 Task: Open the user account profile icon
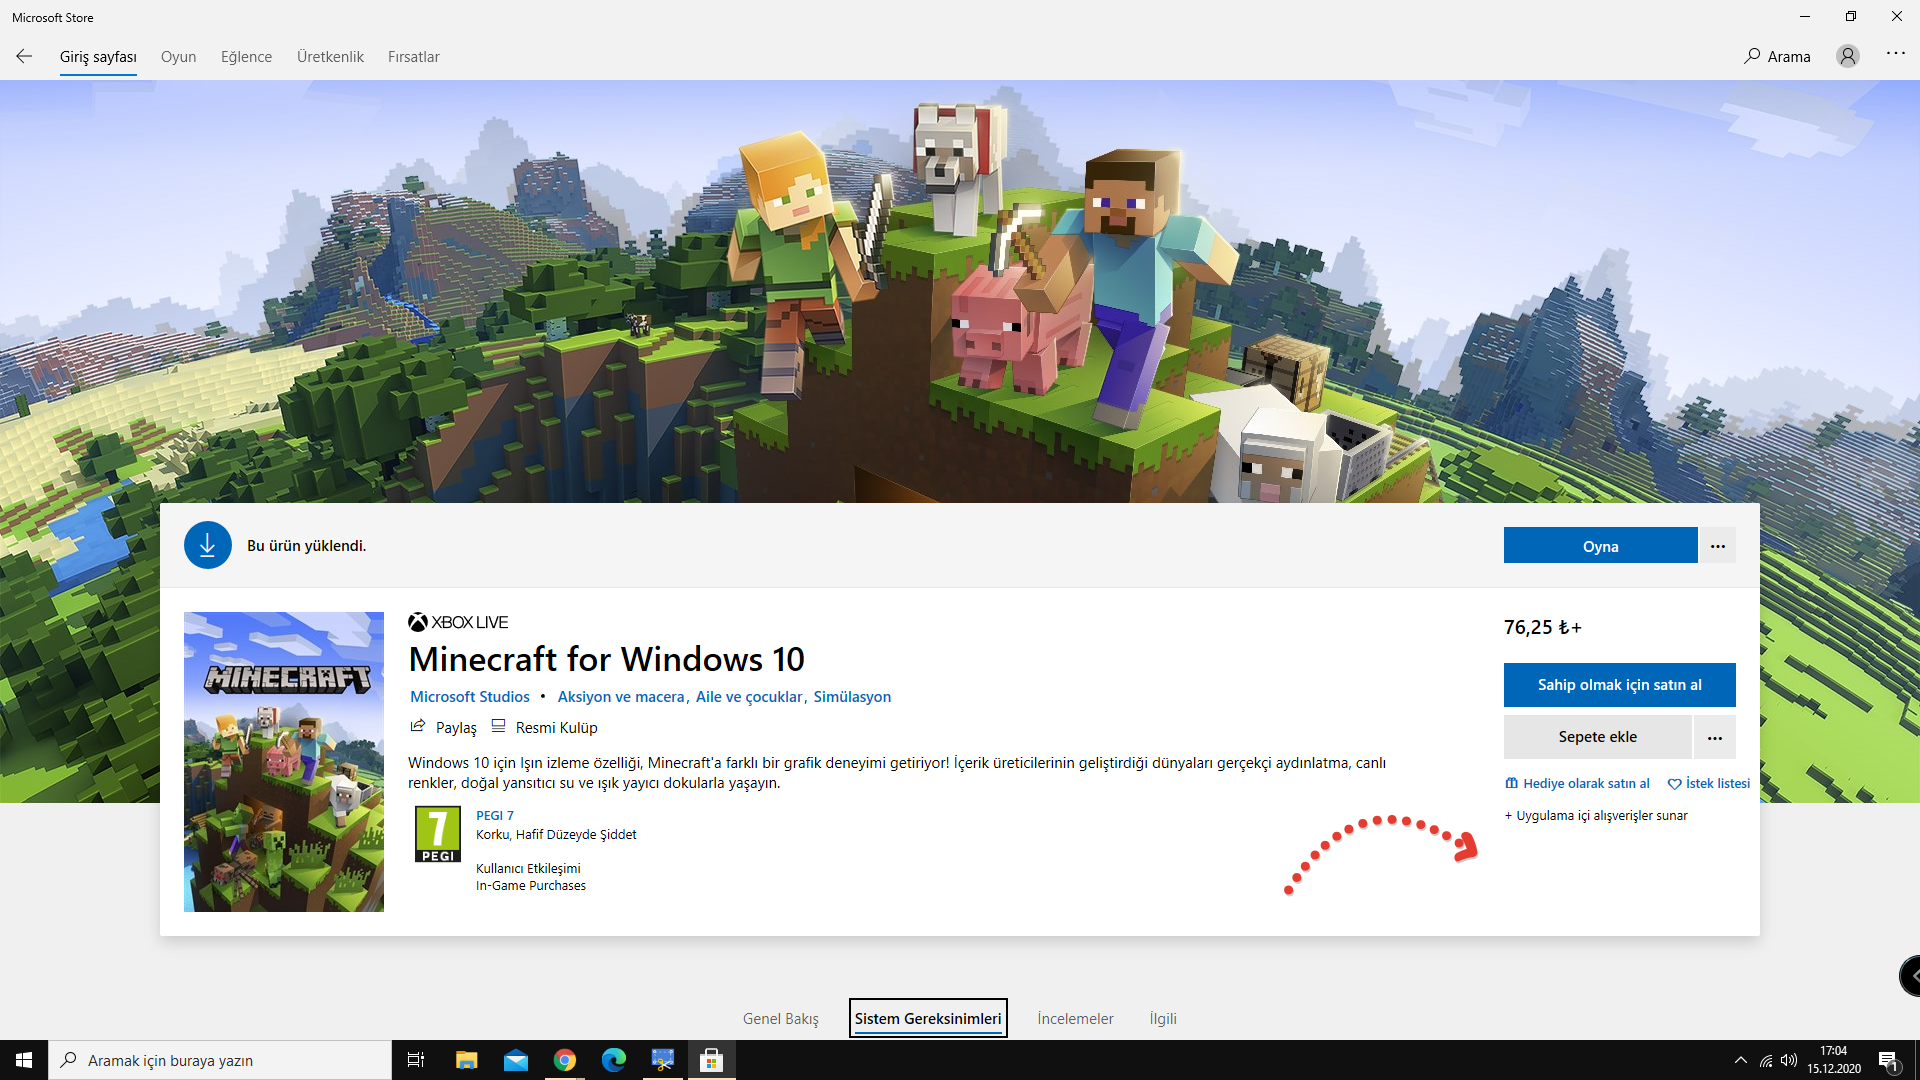tap(1847, 56)
